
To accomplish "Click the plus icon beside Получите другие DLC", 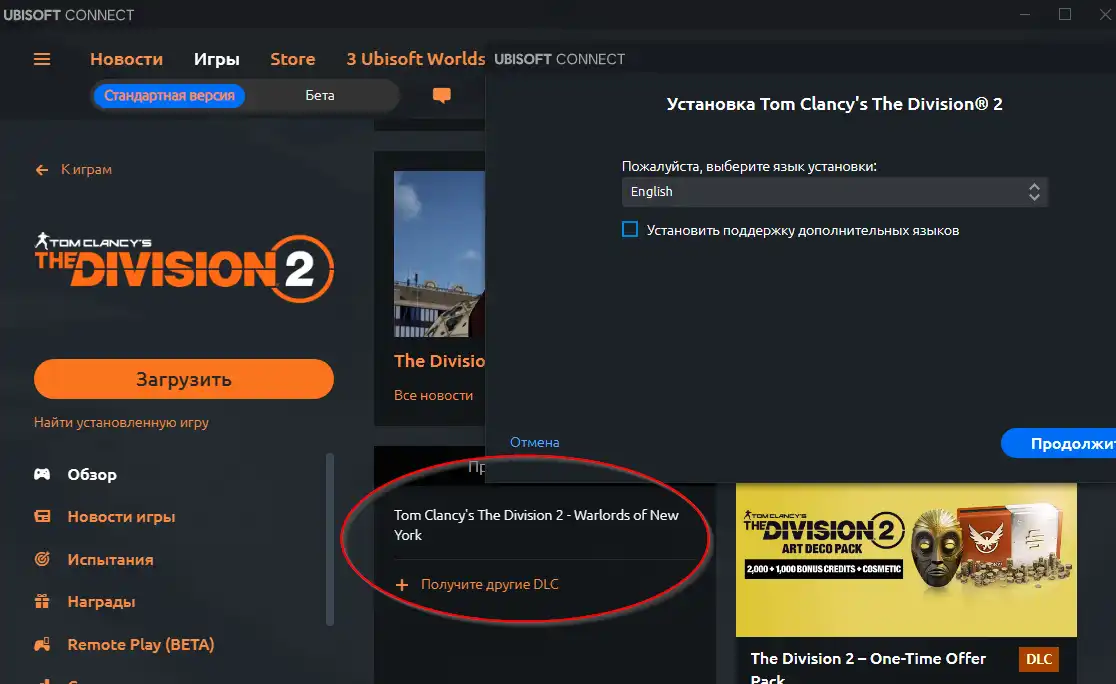I will coord(402,584).
